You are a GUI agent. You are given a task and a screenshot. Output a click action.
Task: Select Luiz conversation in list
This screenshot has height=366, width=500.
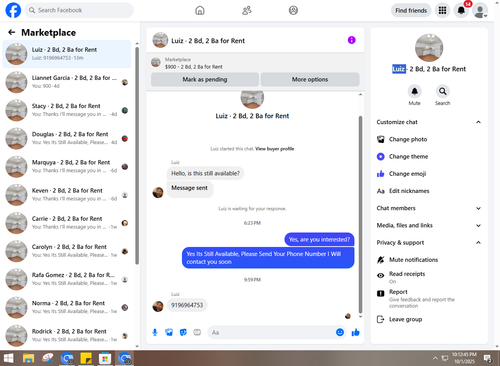pyautogui.click(x=67, y=54)
